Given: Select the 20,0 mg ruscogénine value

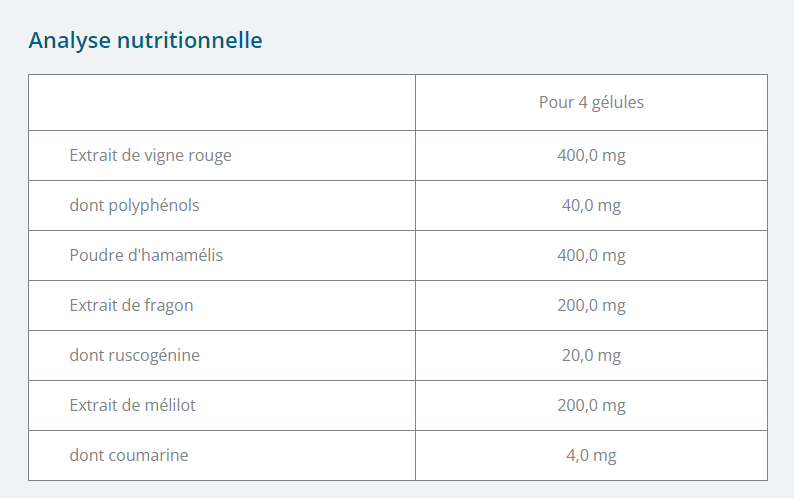Looking at the screenshot, I should 591,355.
